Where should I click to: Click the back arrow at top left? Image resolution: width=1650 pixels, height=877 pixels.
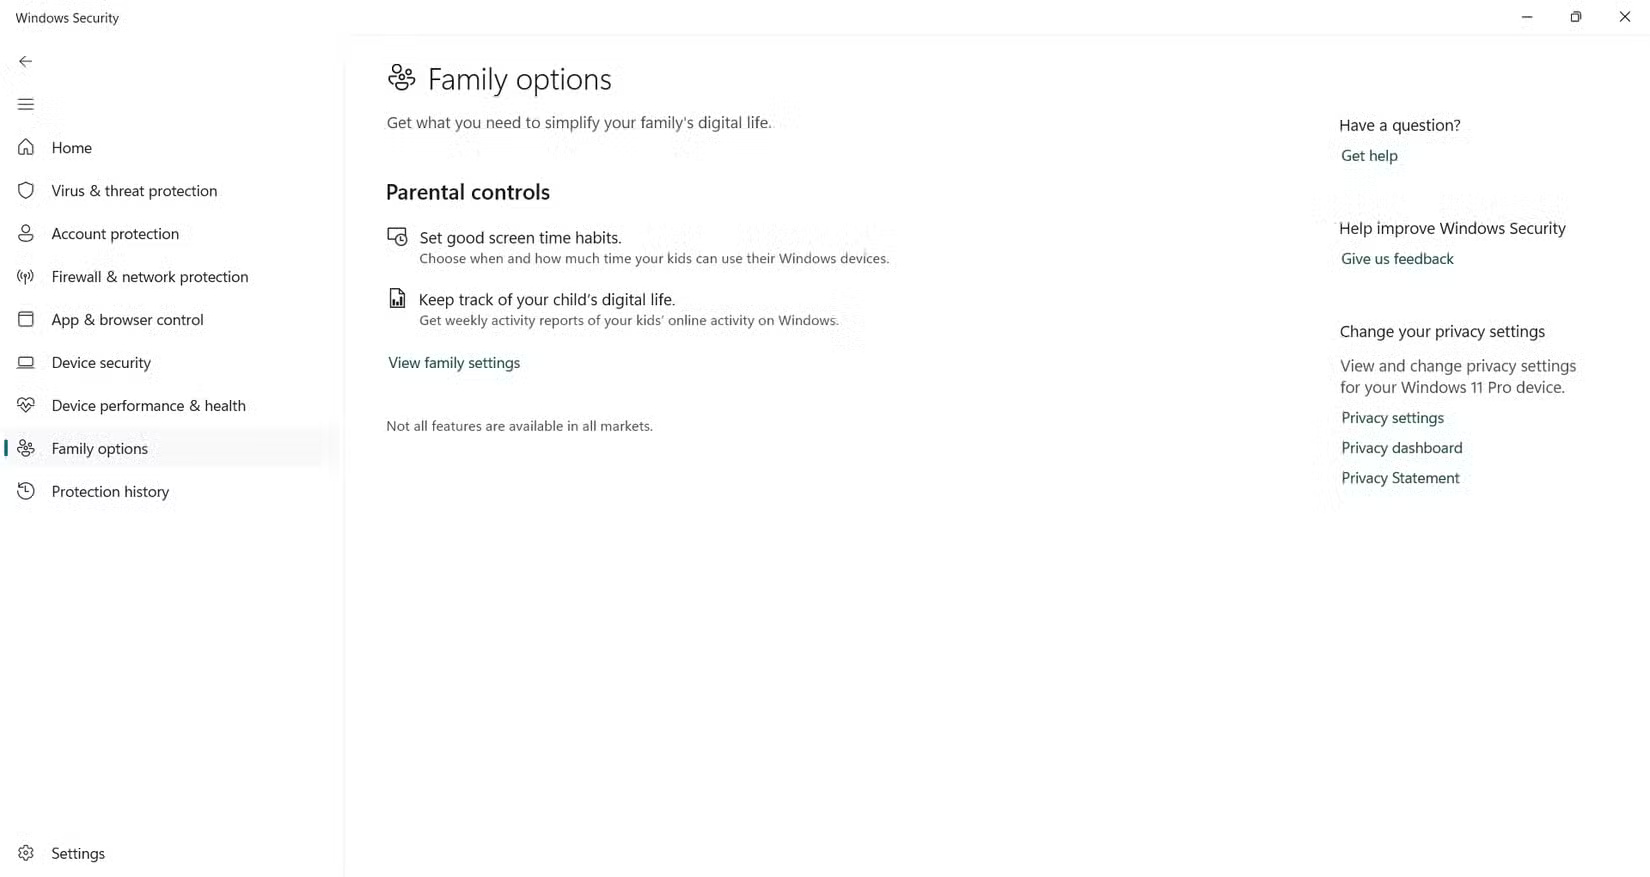point(25,61)
